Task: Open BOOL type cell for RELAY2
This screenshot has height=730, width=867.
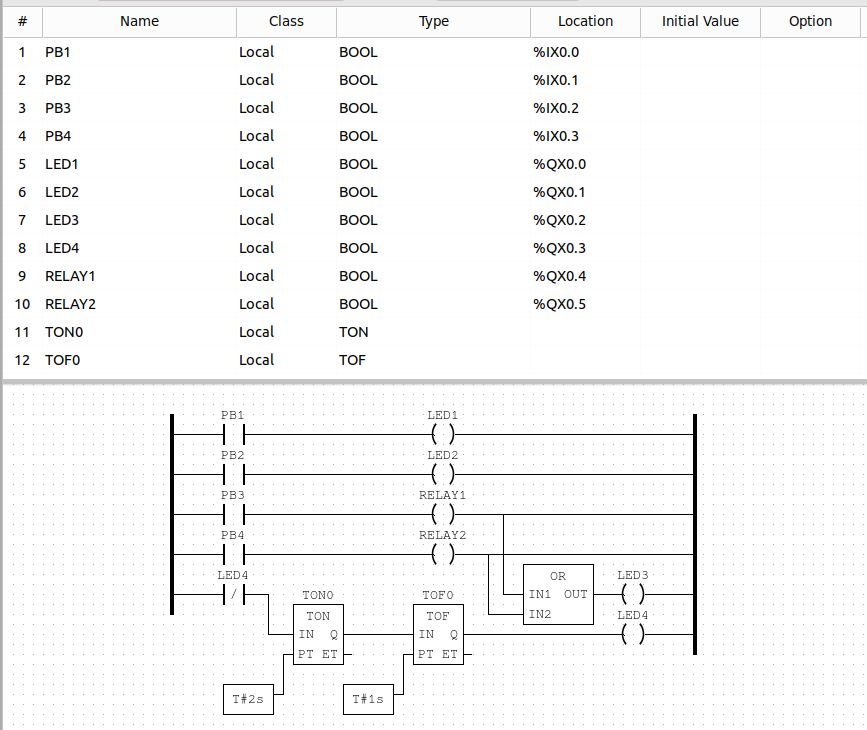Action: (x=358, y=304)
